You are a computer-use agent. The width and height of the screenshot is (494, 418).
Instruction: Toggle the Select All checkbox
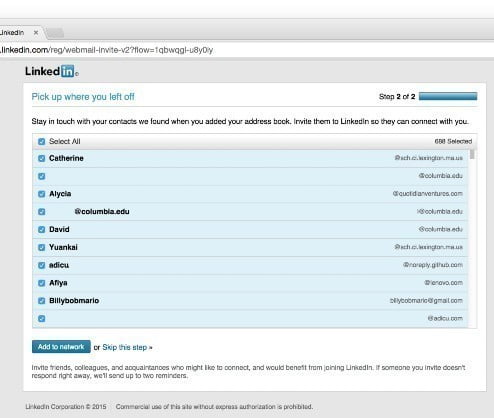[x=41, y=142]
